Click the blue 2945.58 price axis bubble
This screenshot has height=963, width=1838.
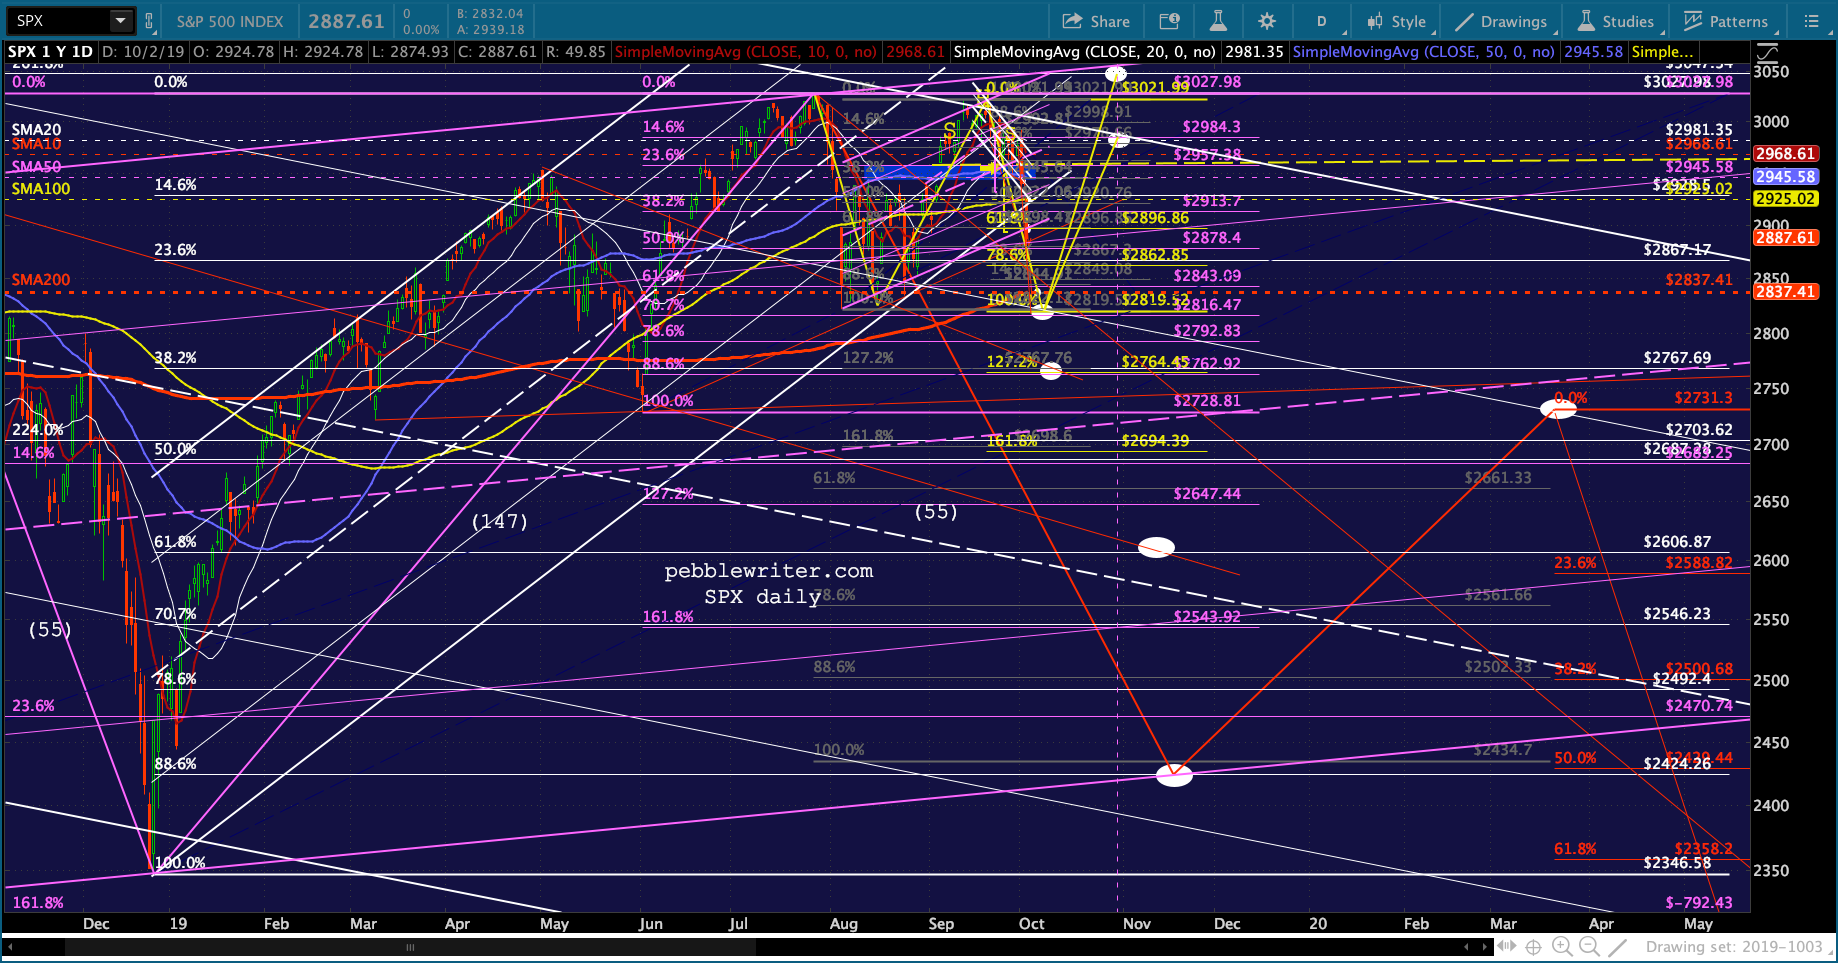pyautogui.click(x=1786, y=177)
